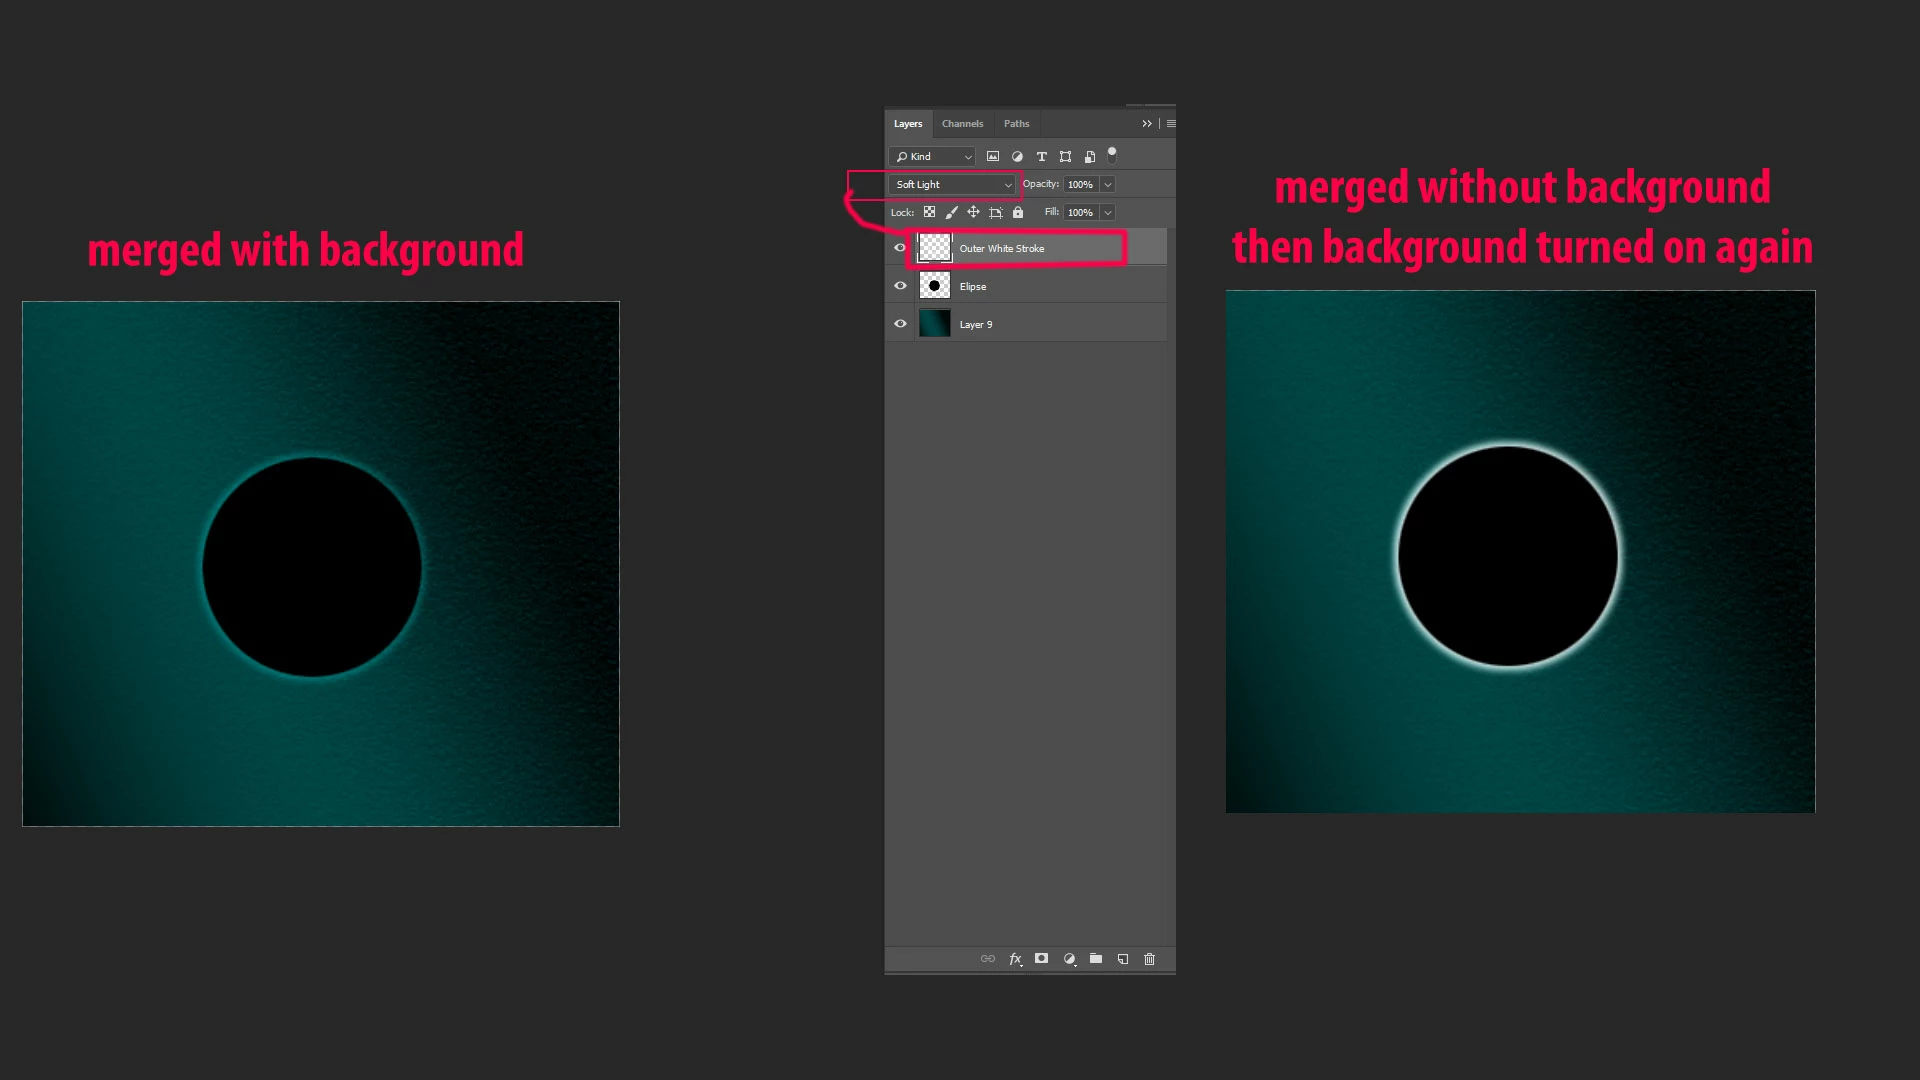Click the add layer style fx icon
The height and width of the screenshot is (1080, 1920).
point(1015,959)
